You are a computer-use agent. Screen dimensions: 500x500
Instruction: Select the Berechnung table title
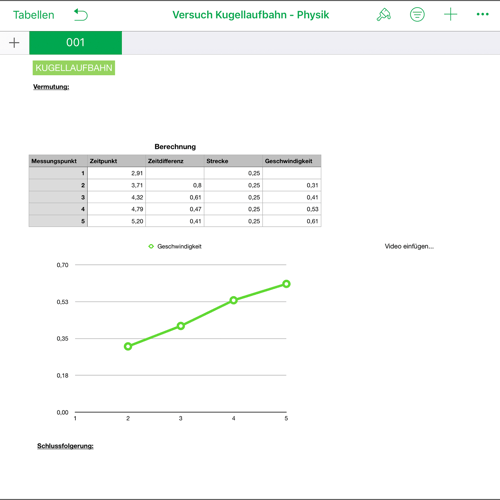[175, 147]
